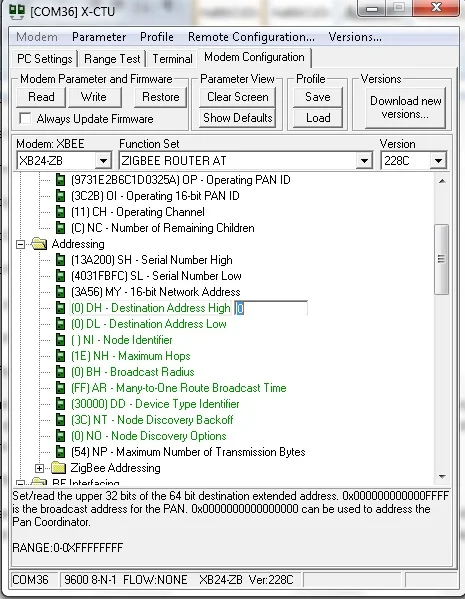Click the parameter icon beside OP Operating PAN ID
This screenshot has width=465, height=599.
coord(60,180)
